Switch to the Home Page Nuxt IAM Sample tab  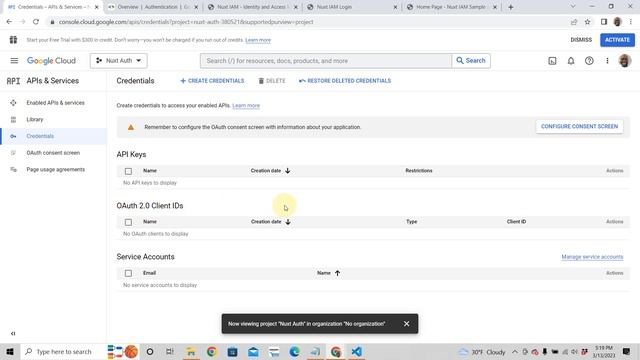pos(451,7)
